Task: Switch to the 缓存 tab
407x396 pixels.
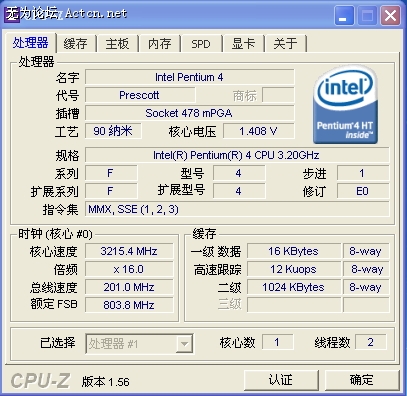Action: click(76, 44)
